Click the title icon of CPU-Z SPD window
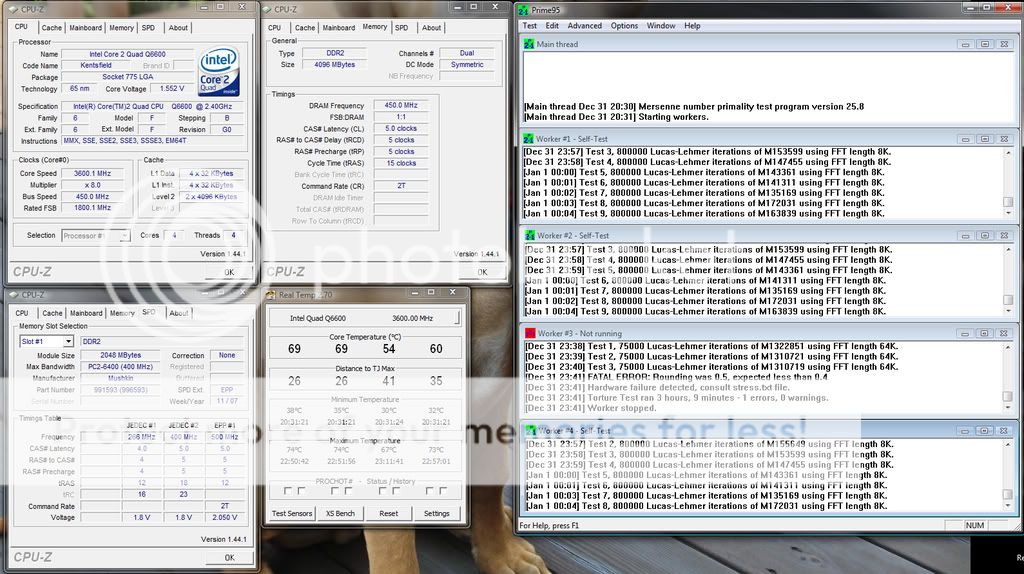Image resolution: width=1024 pixels, height=574 pixels. tap(14, 295)
